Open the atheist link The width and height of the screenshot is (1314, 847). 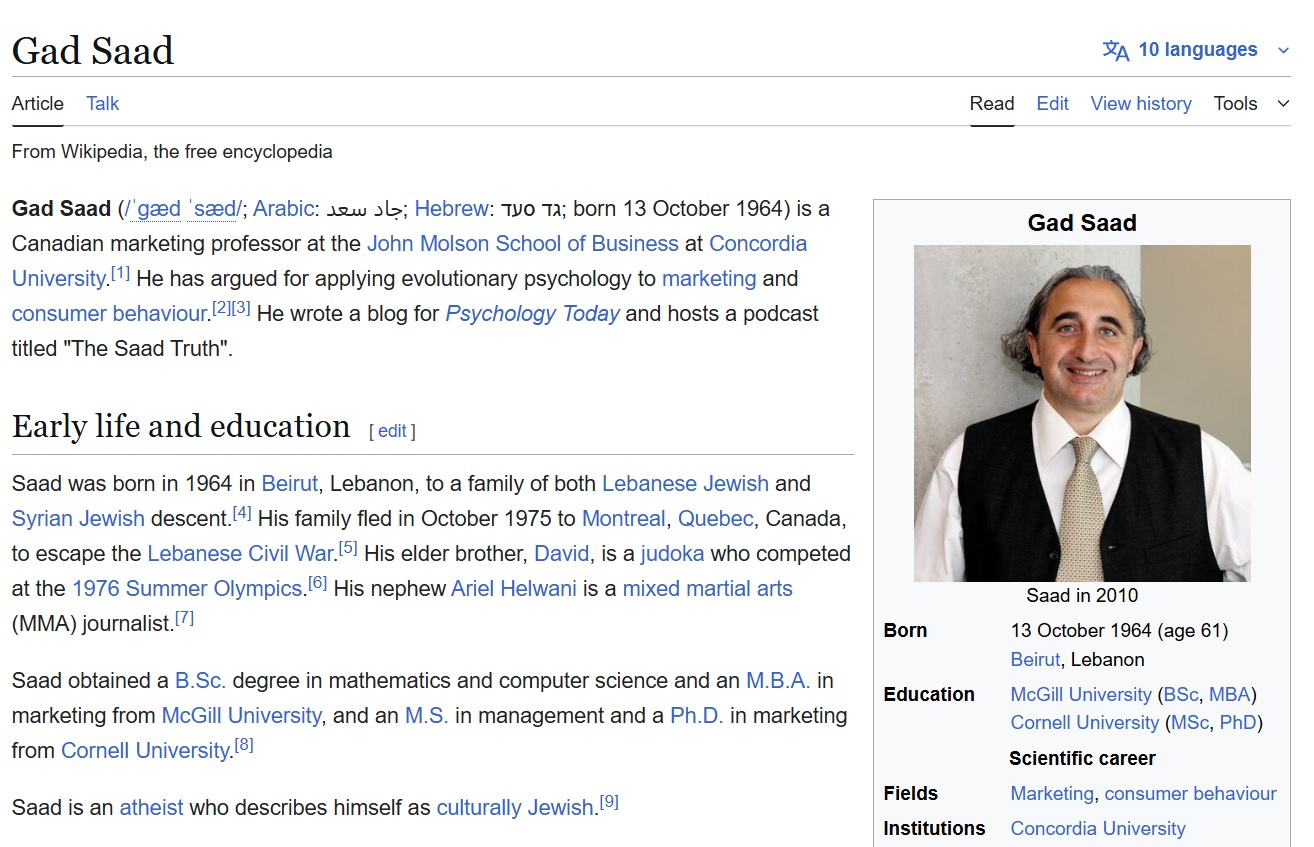151,808
